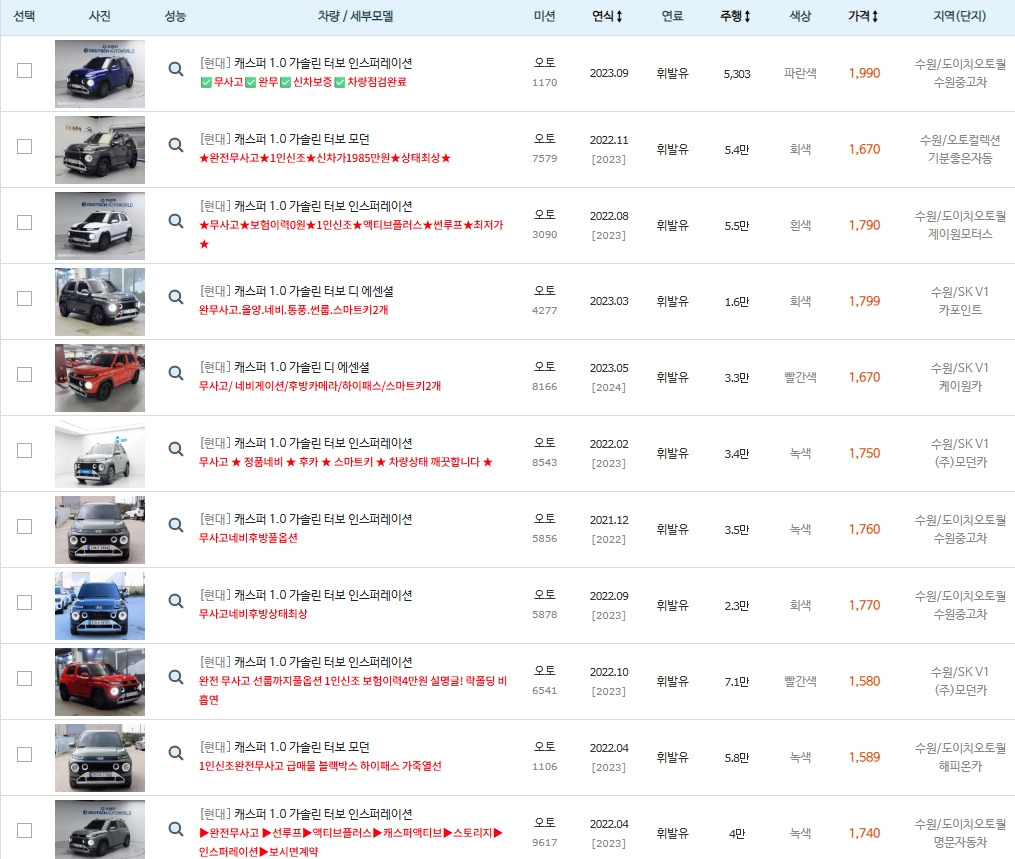Screen dimensions: 1015x859
Task: Open performance magnifier for 1,799 디 에센셜
Action: coord(175,296)
